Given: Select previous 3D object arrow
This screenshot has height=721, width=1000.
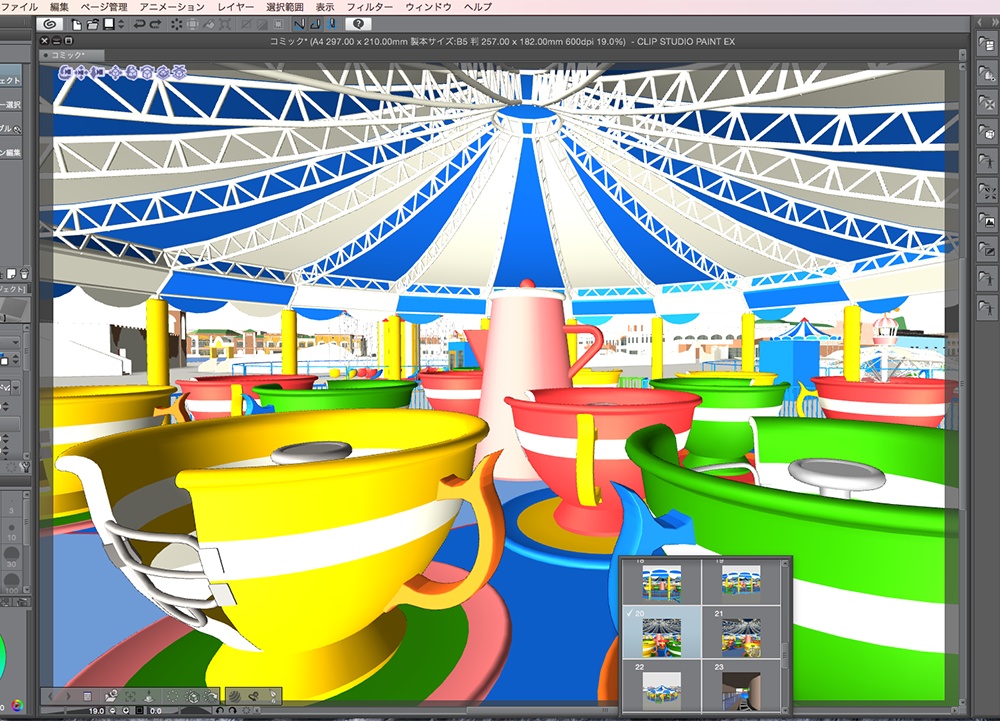Looking at the screenshot, I should (51, 696).
